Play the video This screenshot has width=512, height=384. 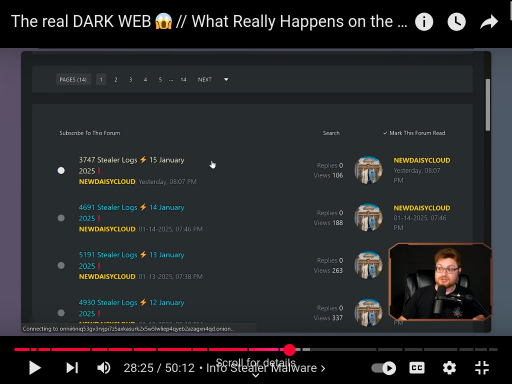35,368
